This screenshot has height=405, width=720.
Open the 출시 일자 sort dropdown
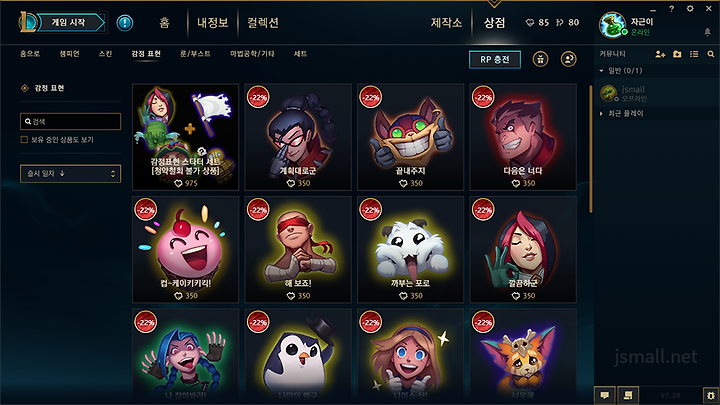(x=71, y=174)
